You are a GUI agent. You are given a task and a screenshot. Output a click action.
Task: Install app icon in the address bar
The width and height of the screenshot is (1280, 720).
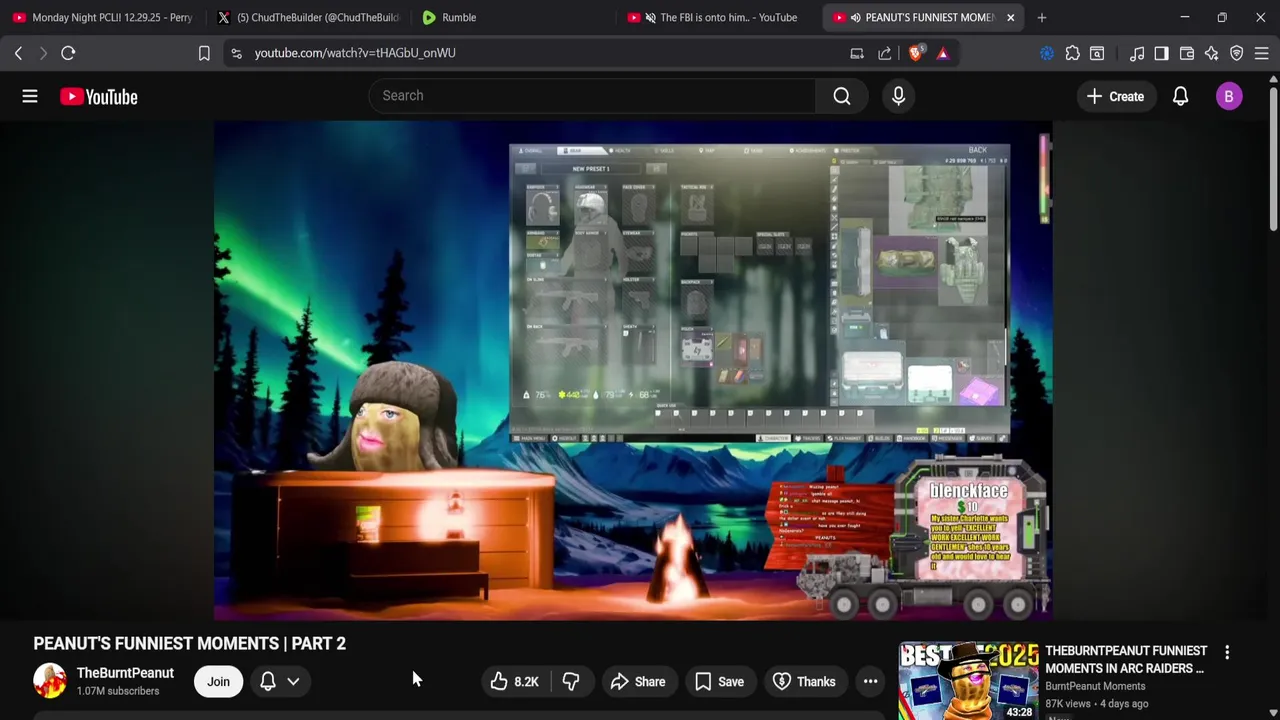pyautogui.click(x=857, y=53)
